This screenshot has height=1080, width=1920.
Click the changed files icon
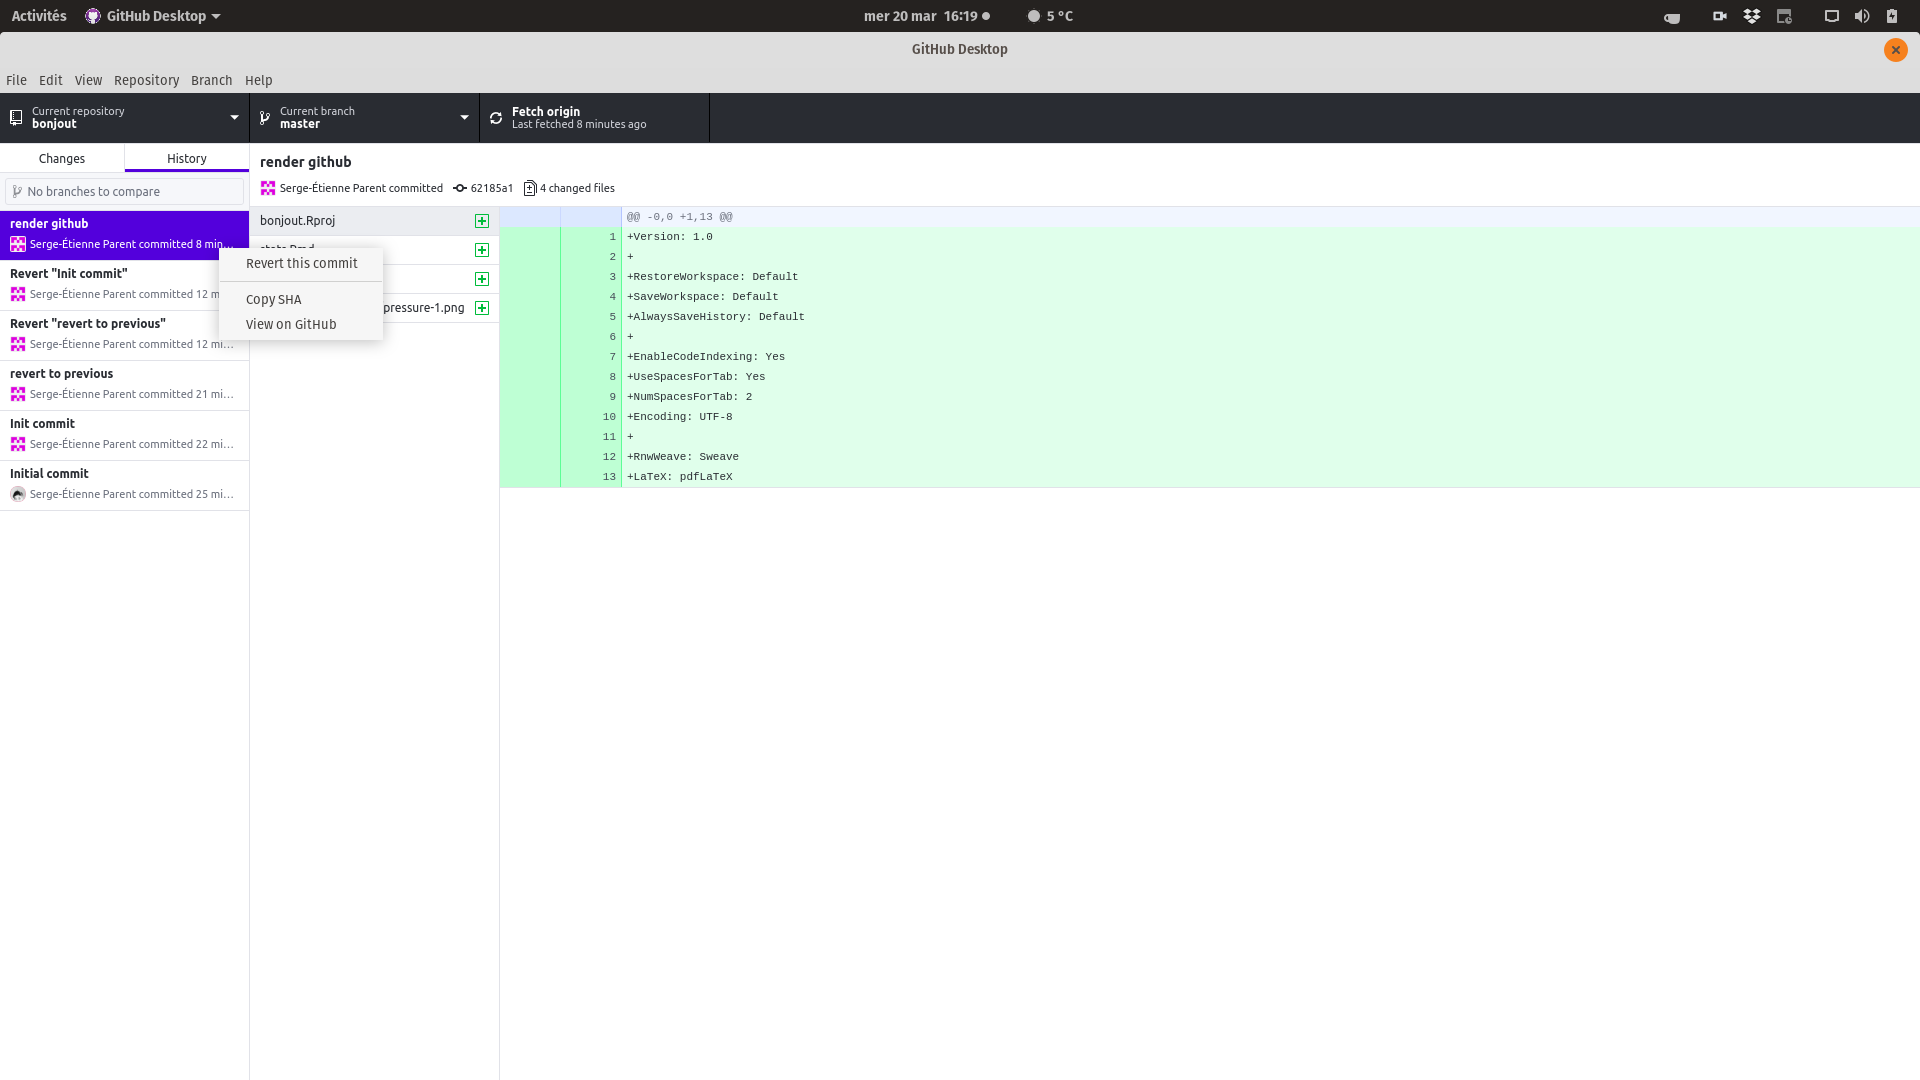click(x=530, y=188)
